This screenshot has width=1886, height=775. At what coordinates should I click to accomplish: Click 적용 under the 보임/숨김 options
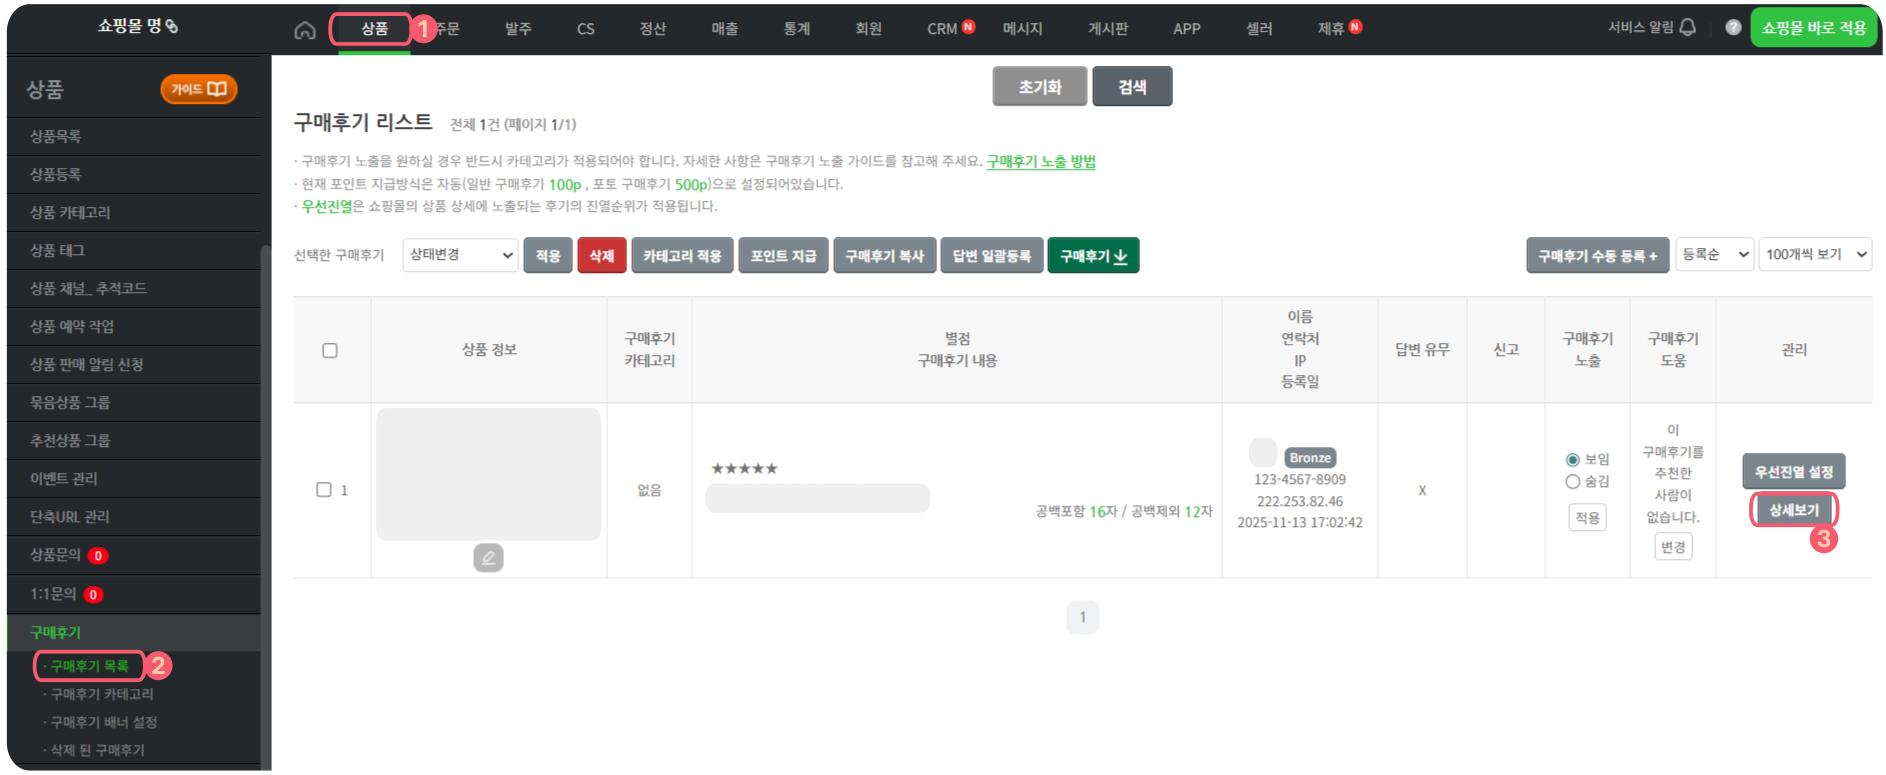click(x=1587, y=518)
